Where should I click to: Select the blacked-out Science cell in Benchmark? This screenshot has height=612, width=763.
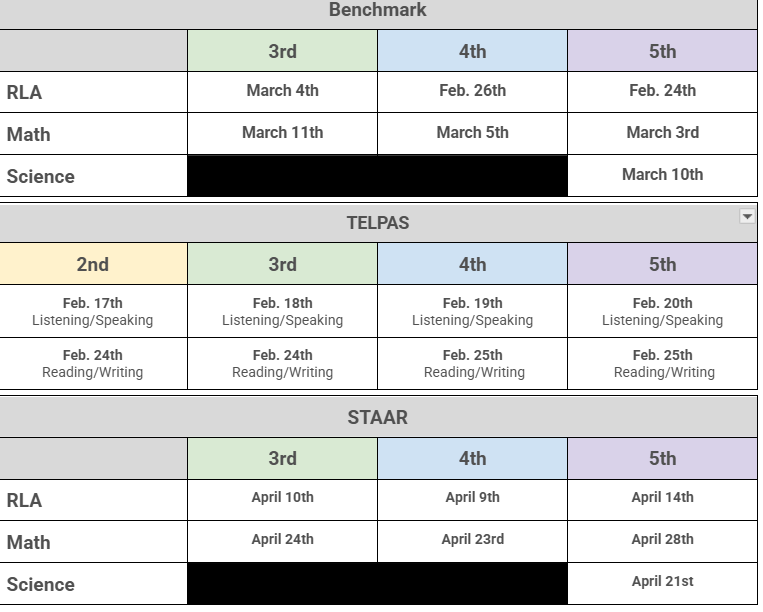coord(377,176)
